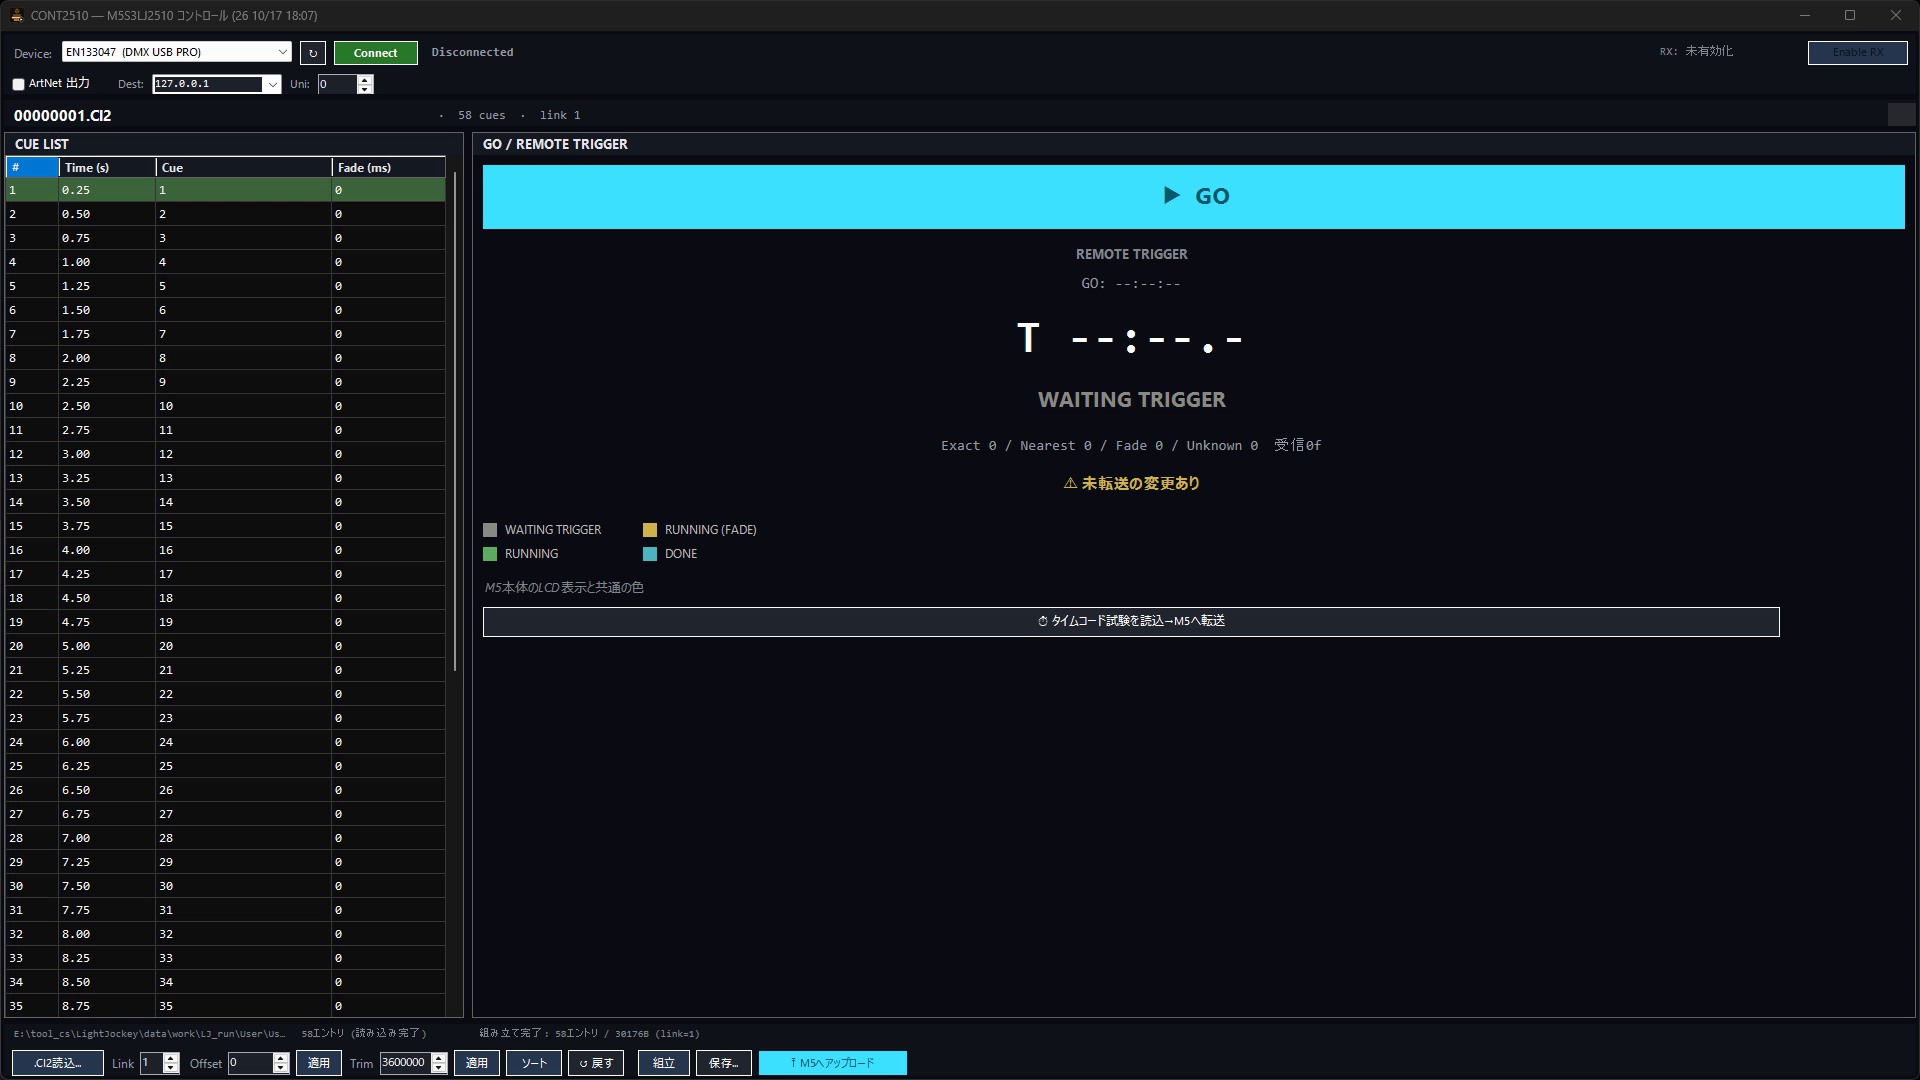
Task: Click the Offset input field
Action: (x=250, y=1063)
